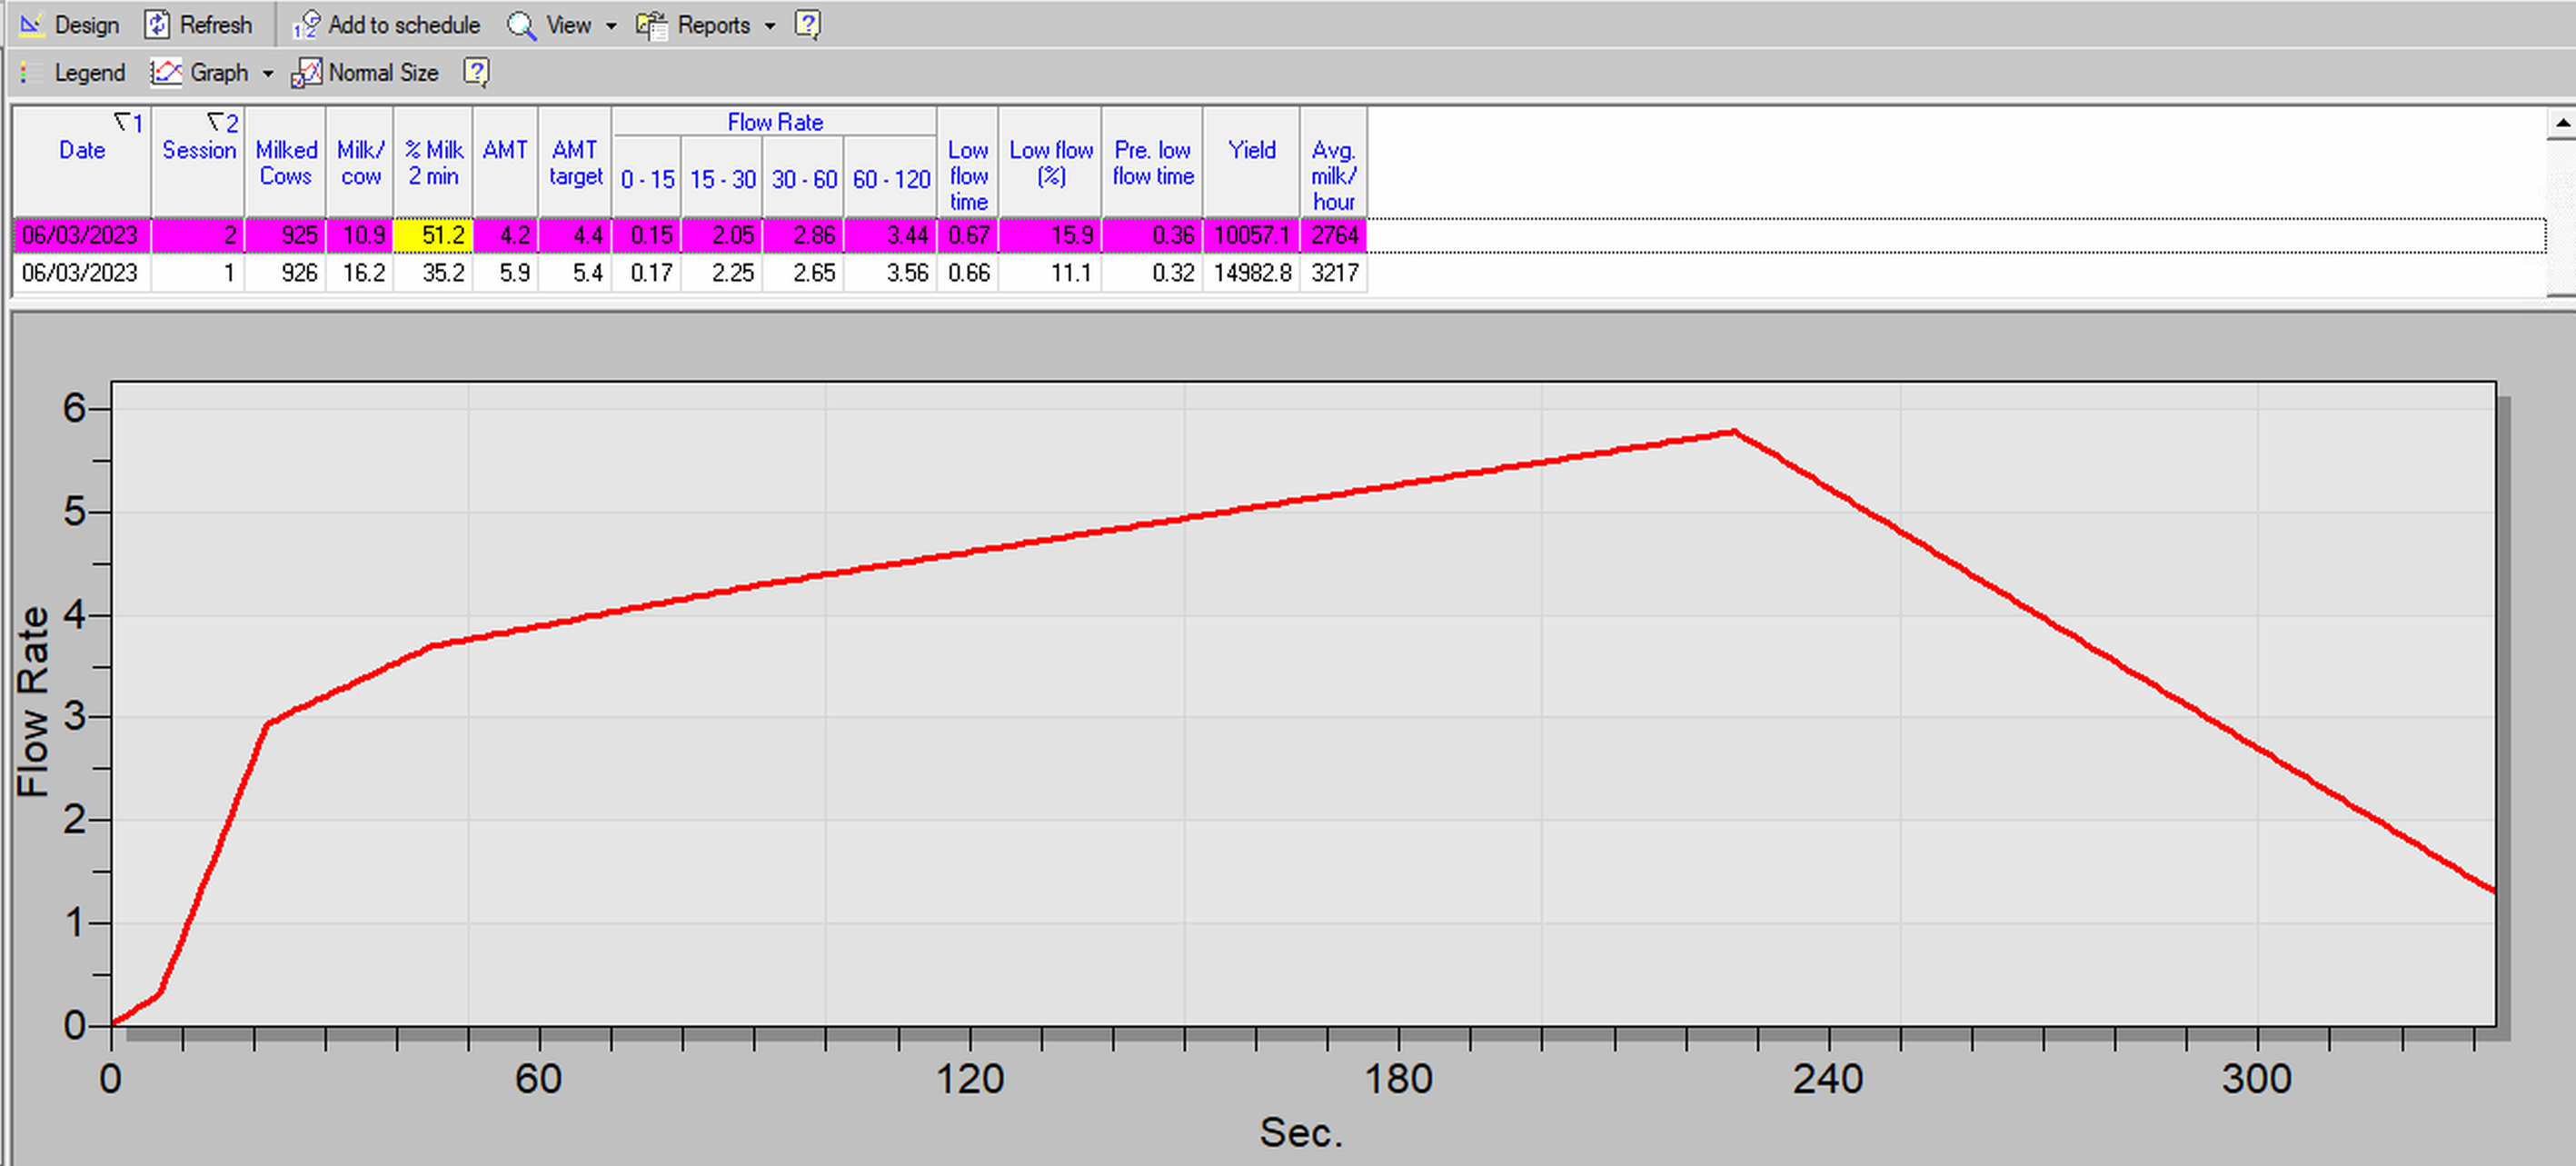2576x1166 pixels.
Task: Open help from top toolbar question icon
Action: tap(807, 24)
